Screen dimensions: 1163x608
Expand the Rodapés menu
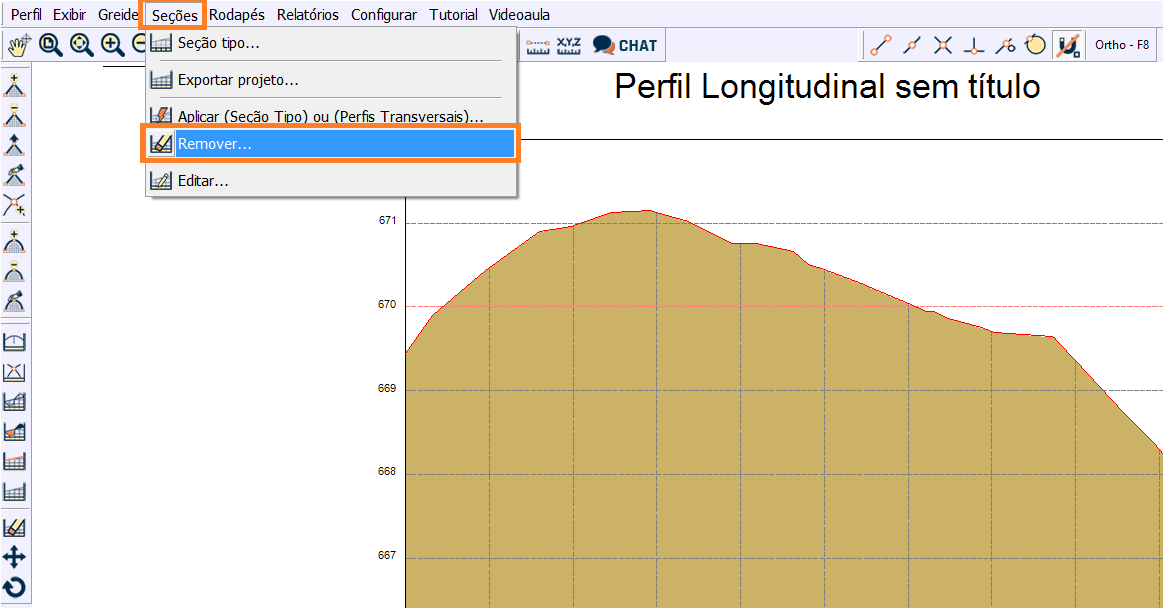237,15
